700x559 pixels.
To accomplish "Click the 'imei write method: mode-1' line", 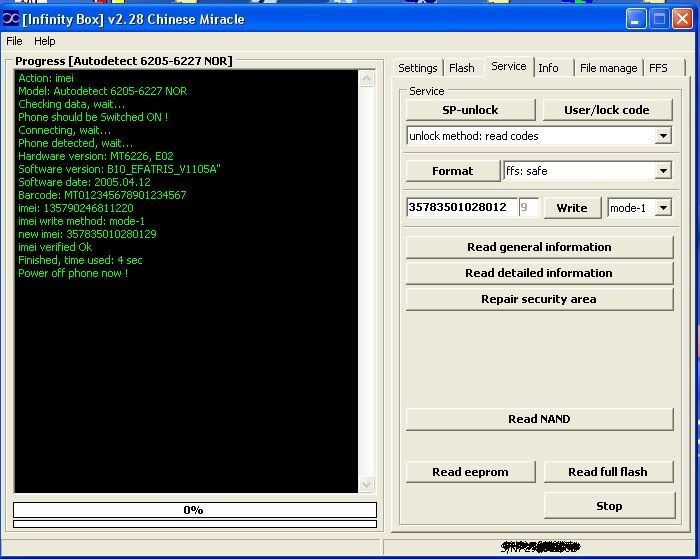I will click(x=81, y=221).
